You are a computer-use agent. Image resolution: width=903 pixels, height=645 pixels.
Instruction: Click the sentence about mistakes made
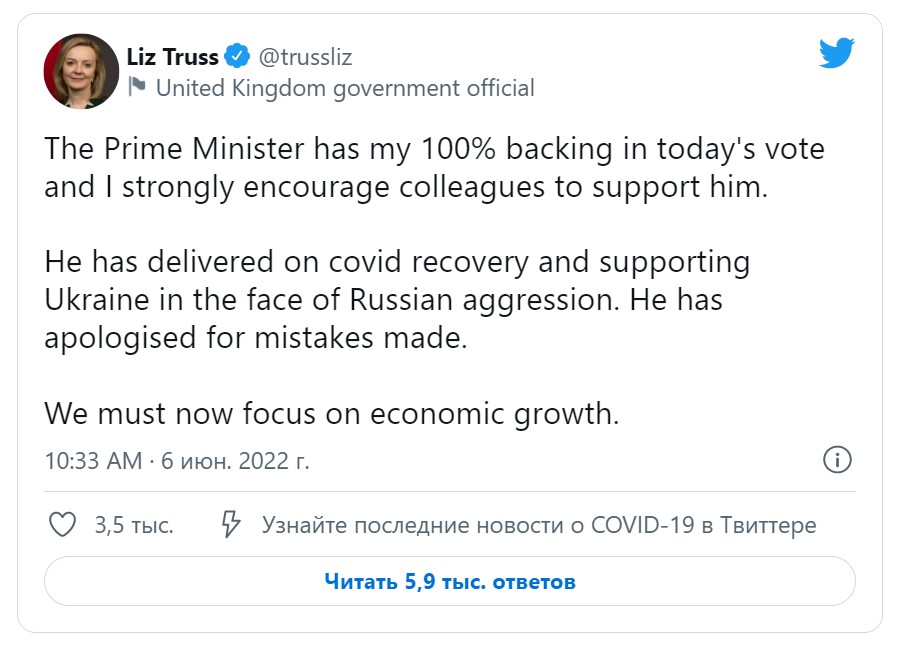(256, 337)
